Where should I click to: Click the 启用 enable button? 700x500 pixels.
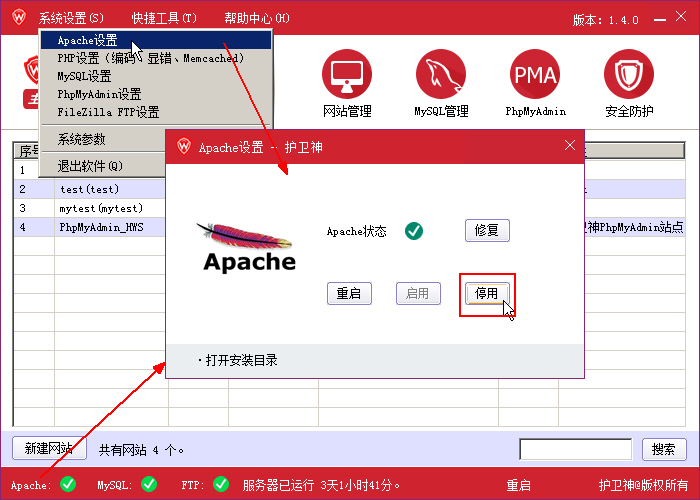click(x=418, y=293)
